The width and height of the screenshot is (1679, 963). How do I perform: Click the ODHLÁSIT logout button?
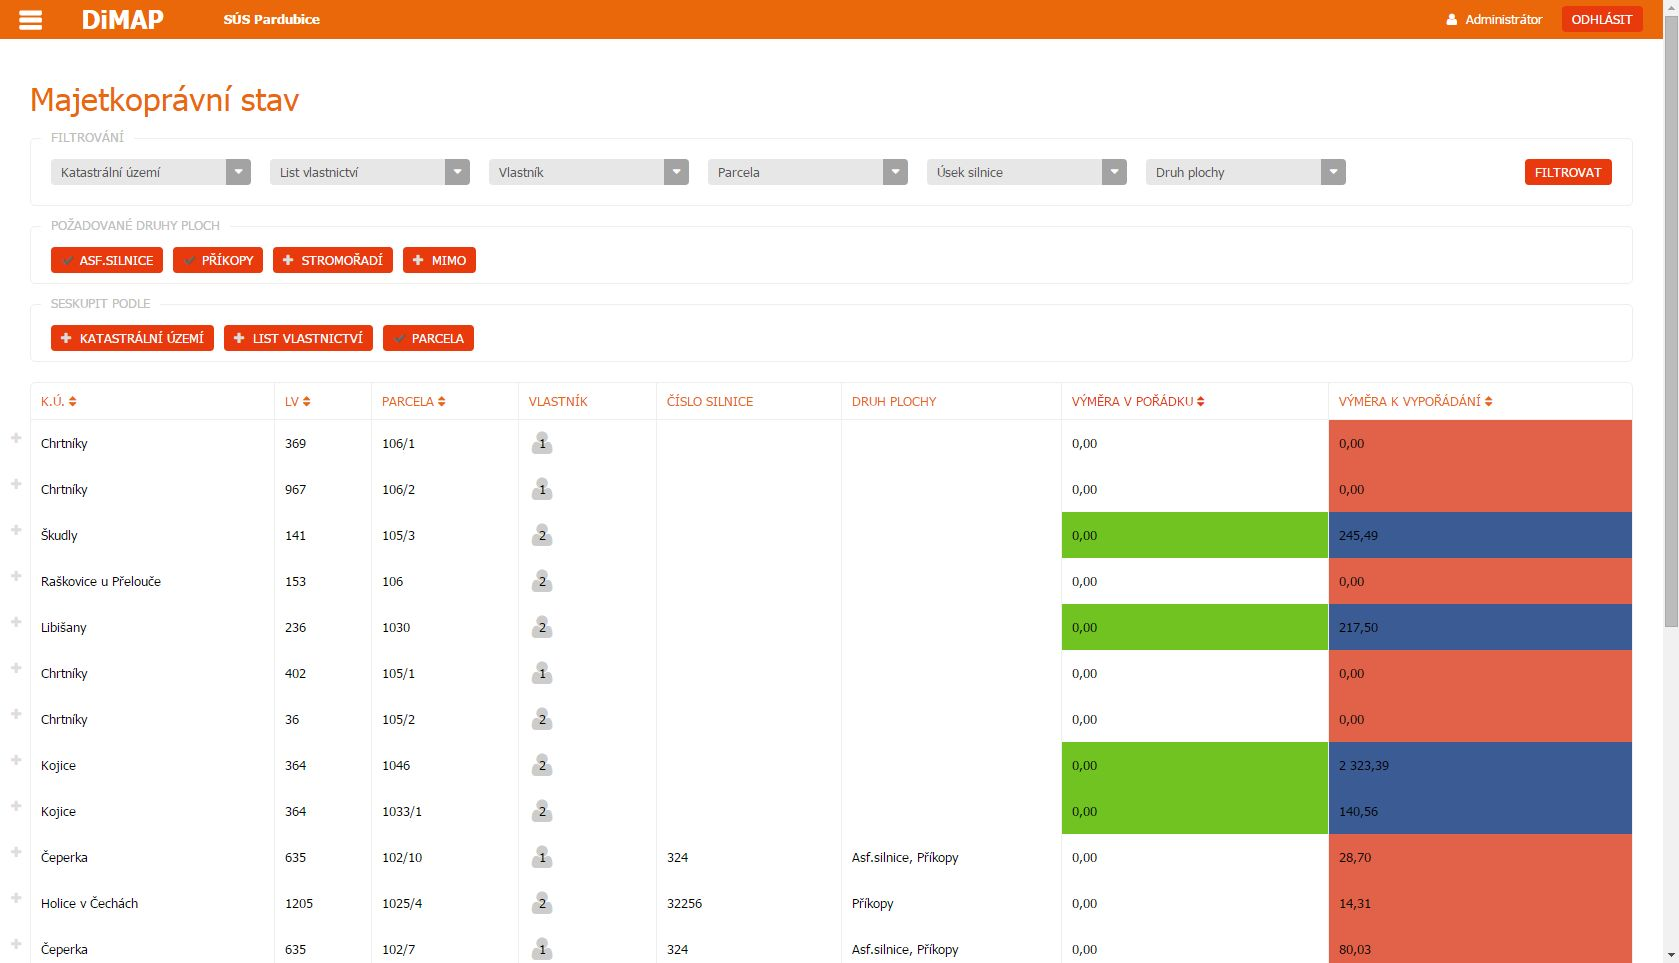[1601, 19]
